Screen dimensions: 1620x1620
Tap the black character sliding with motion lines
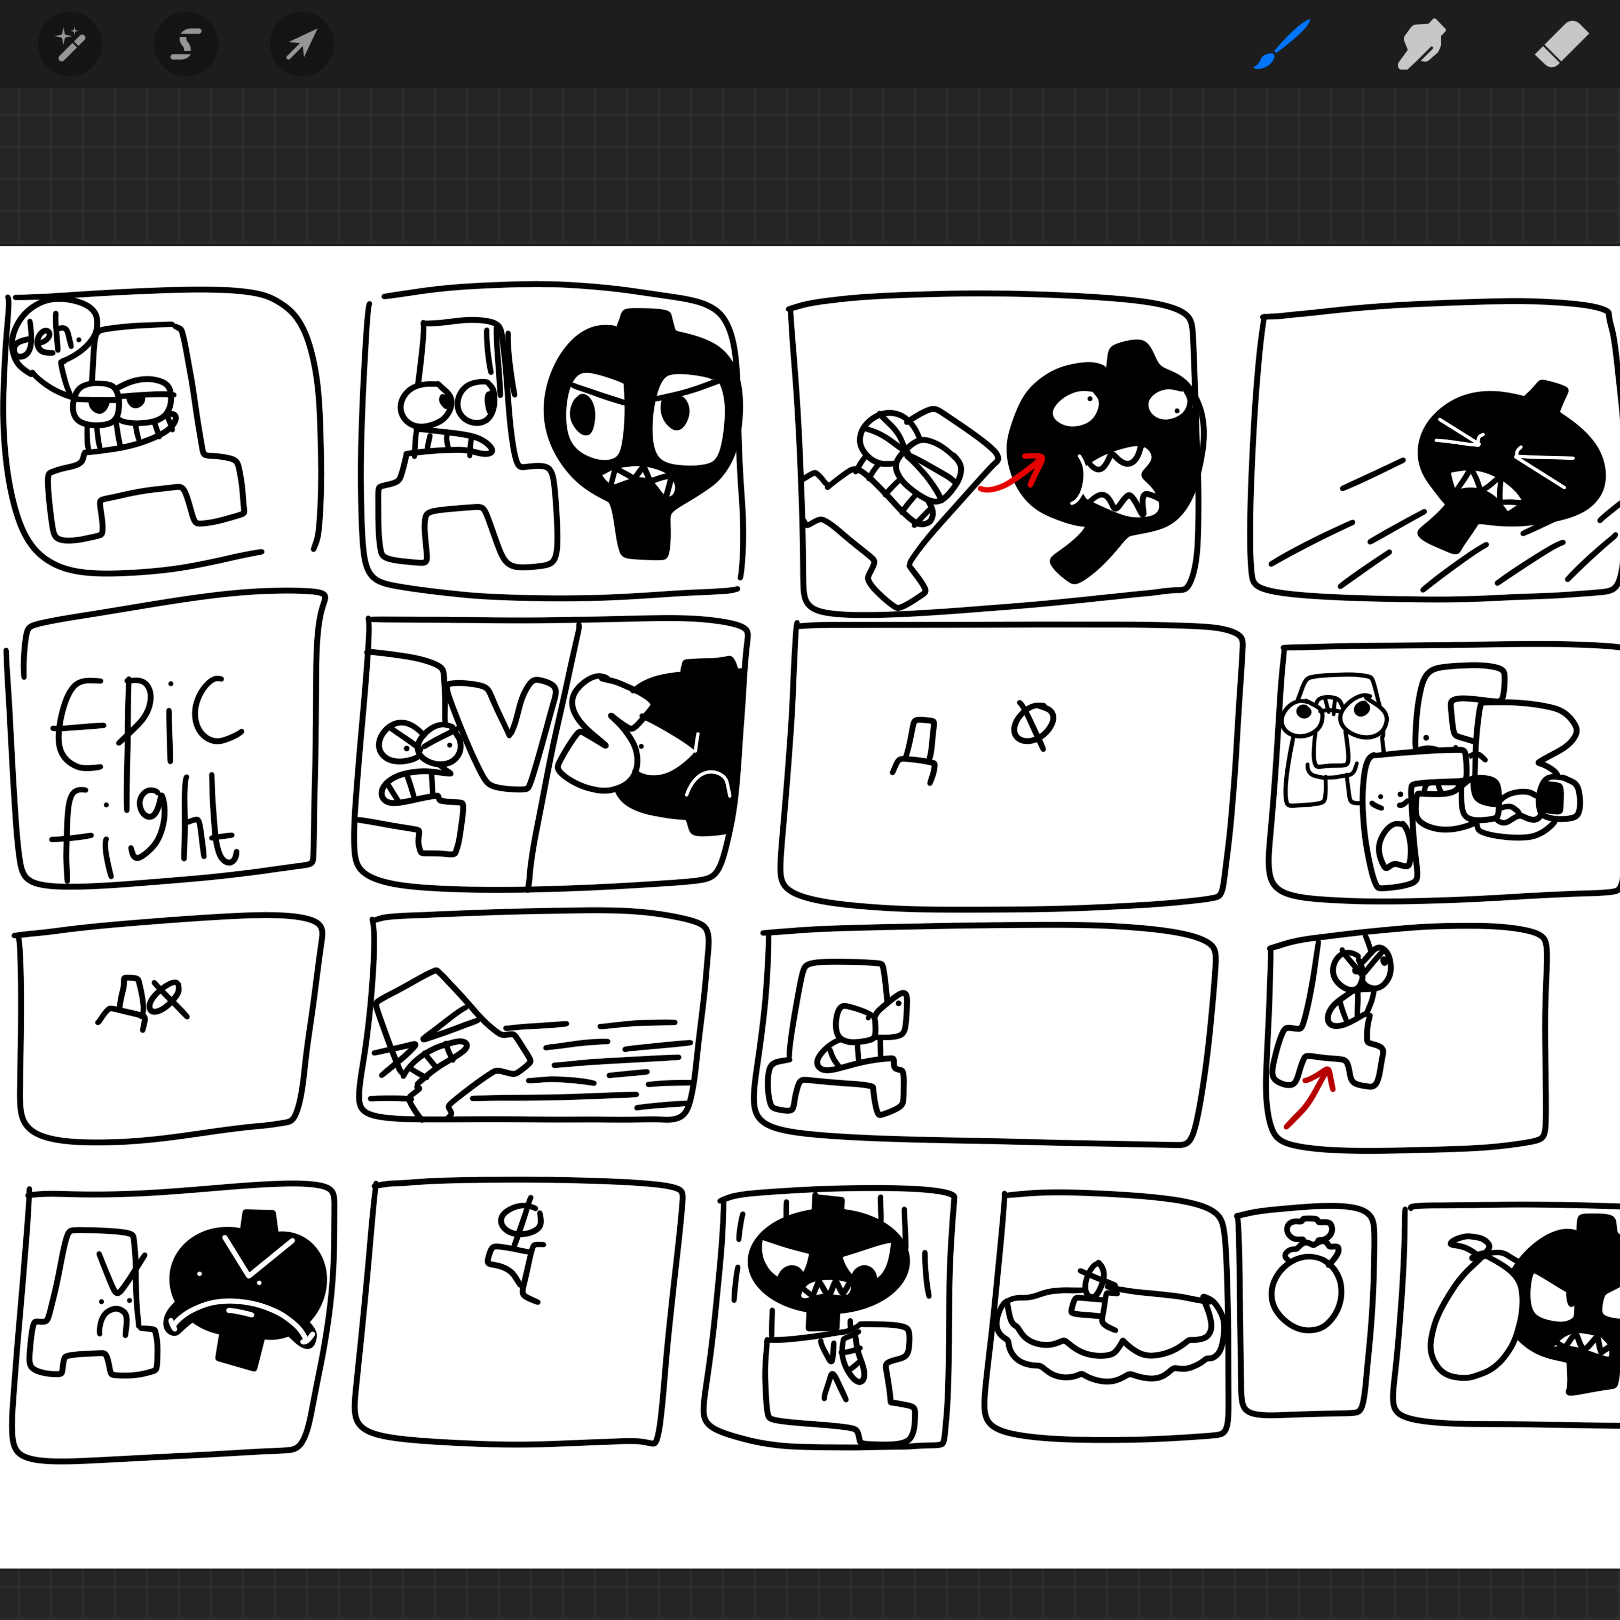click(x=1500, y=462)
